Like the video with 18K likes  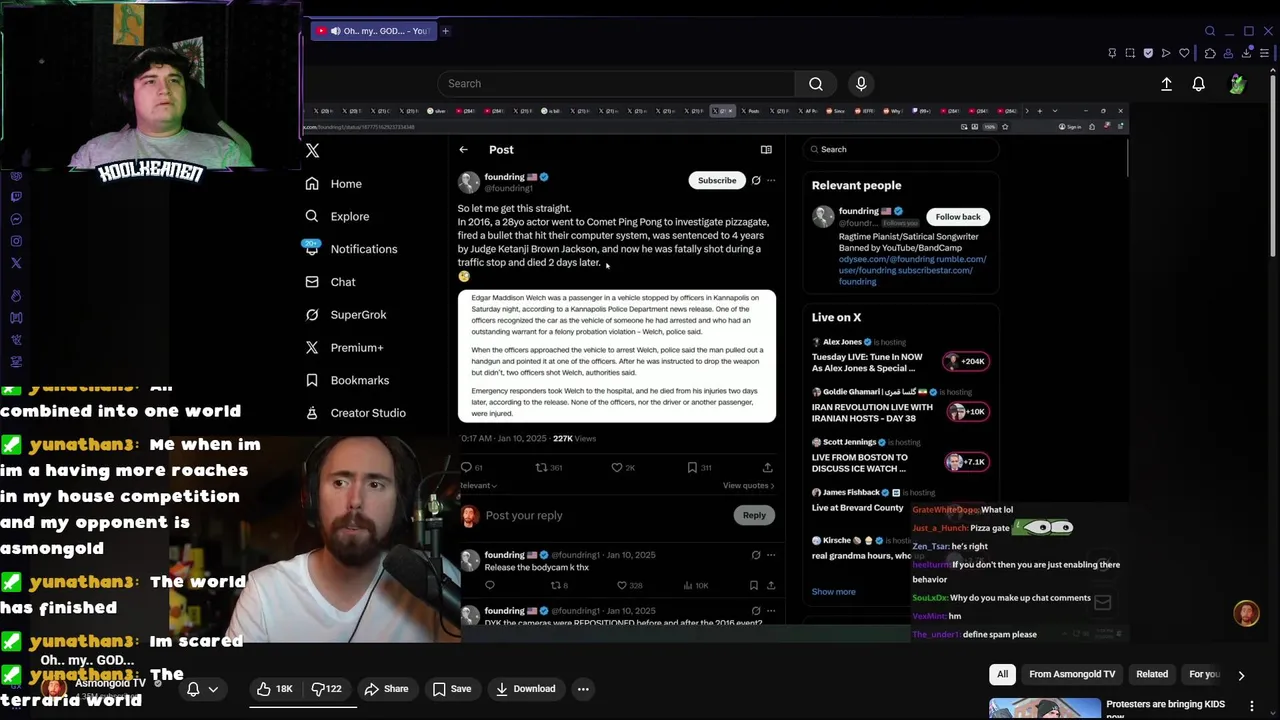(274, 689)
